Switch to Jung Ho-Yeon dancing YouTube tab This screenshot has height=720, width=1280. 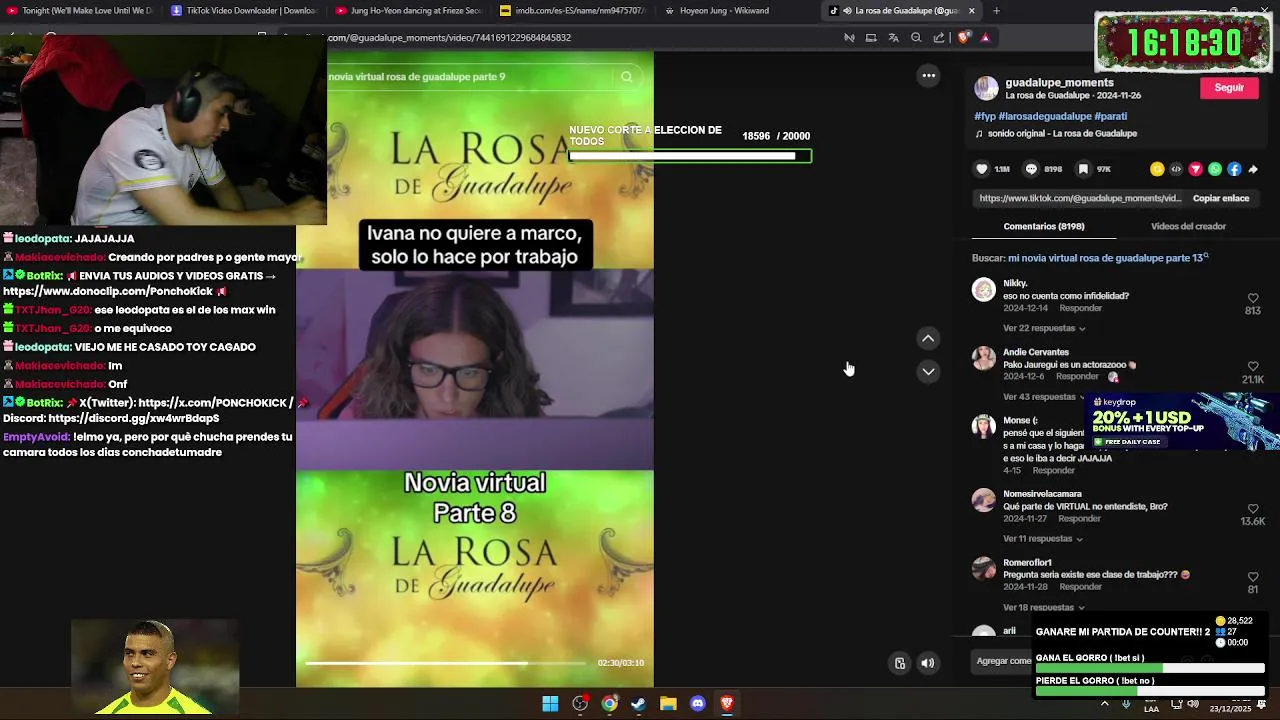click(408, 11)
